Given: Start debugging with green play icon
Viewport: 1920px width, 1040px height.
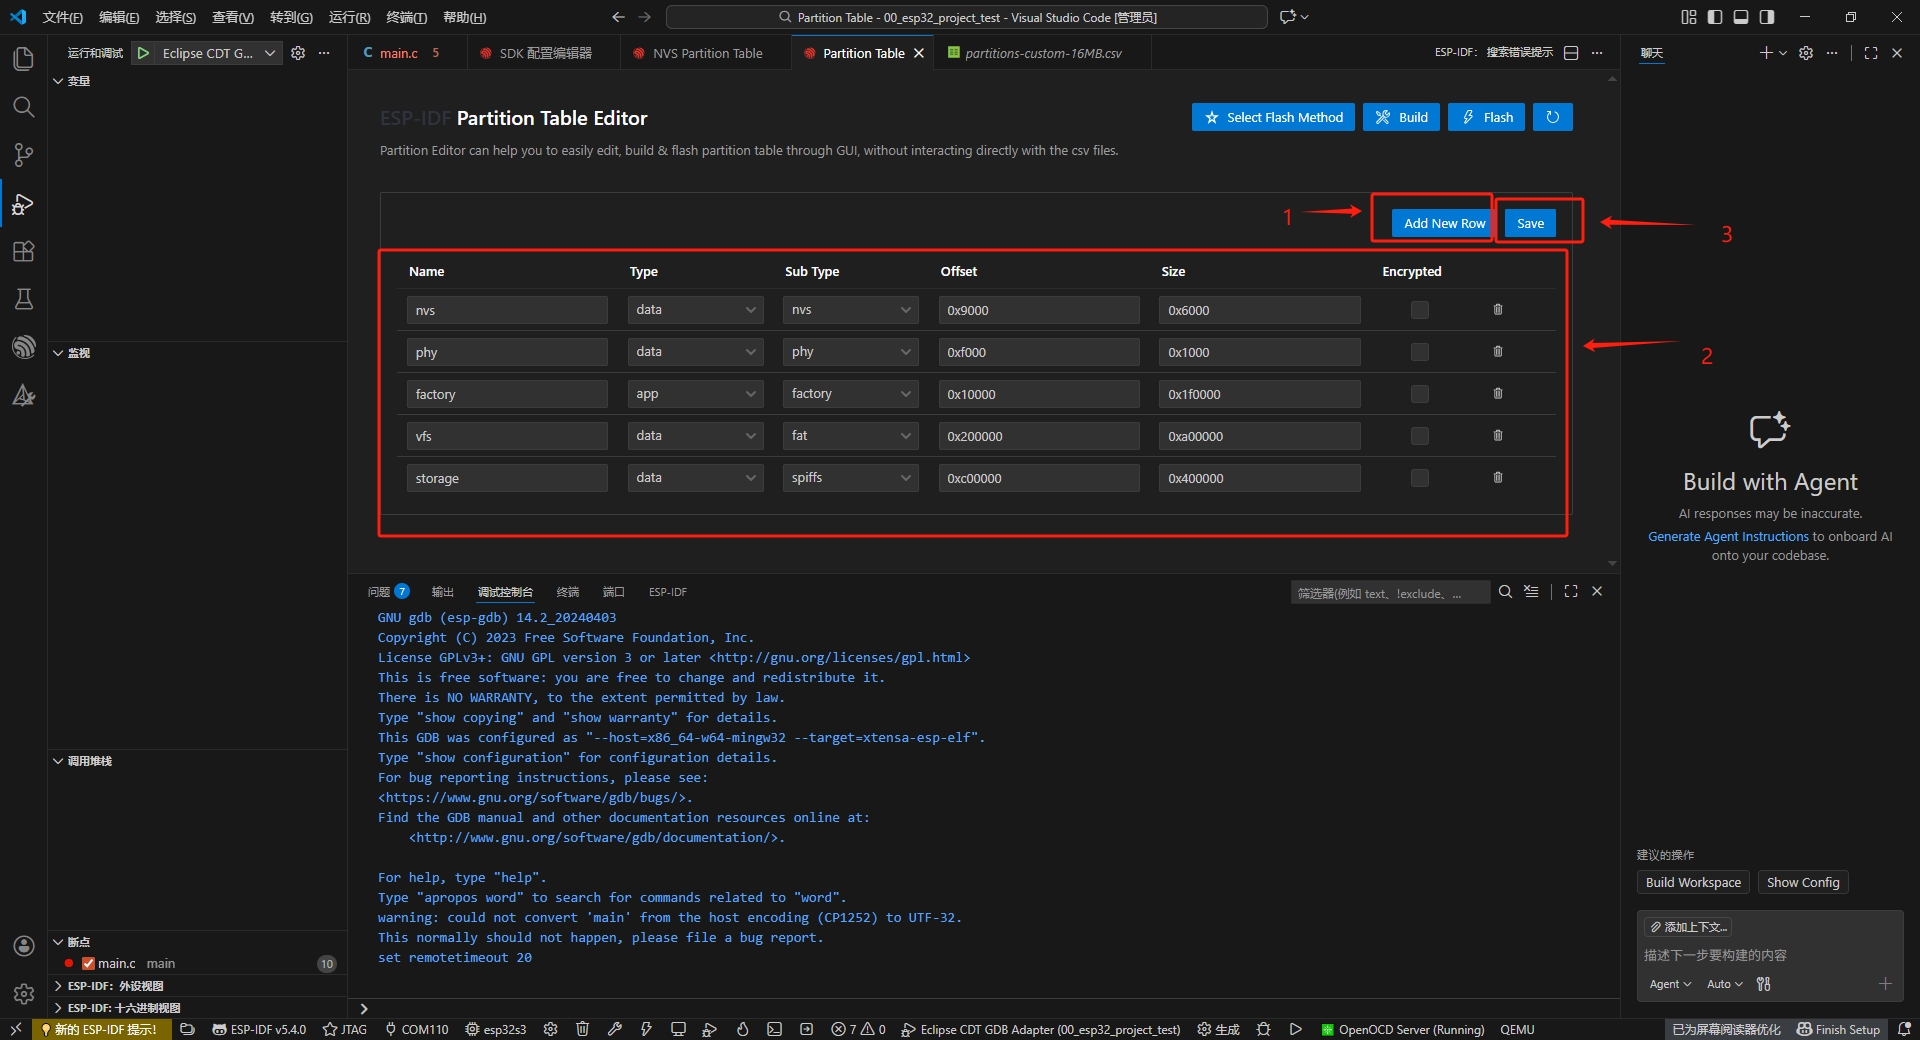Looking at the screenshot, I should (144, 53).
